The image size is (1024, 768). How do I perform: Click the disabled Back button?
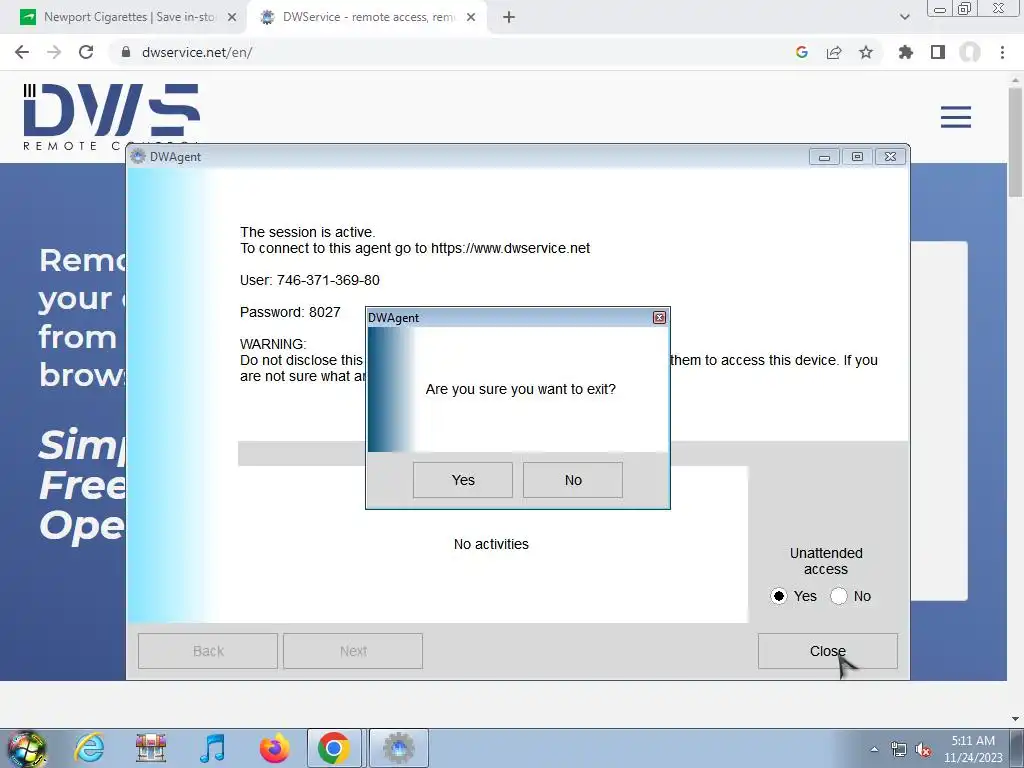coord(208,651)
